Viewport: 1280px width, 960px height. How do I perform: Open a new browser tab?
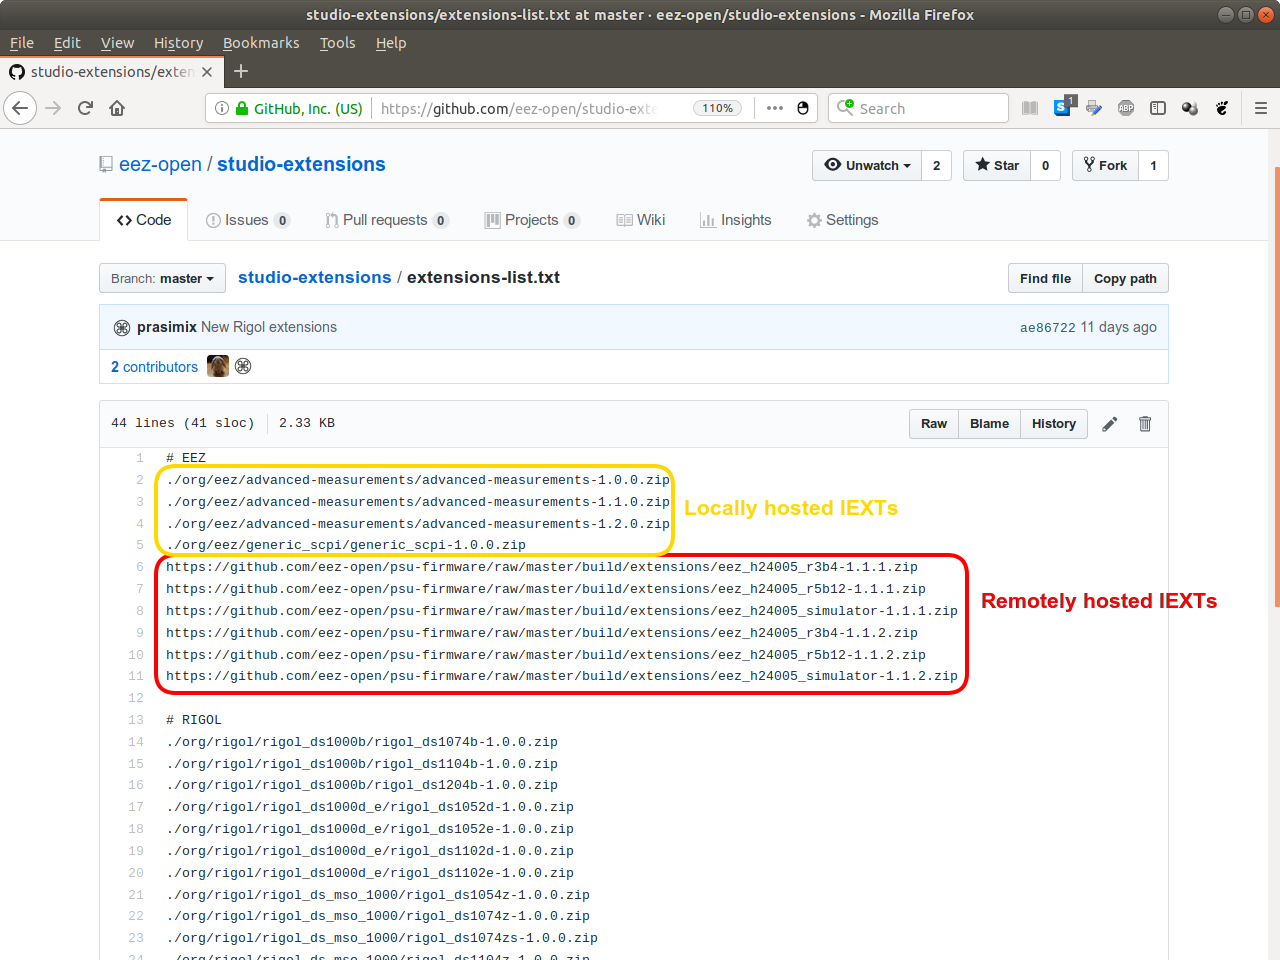click(x=241, y=71)
